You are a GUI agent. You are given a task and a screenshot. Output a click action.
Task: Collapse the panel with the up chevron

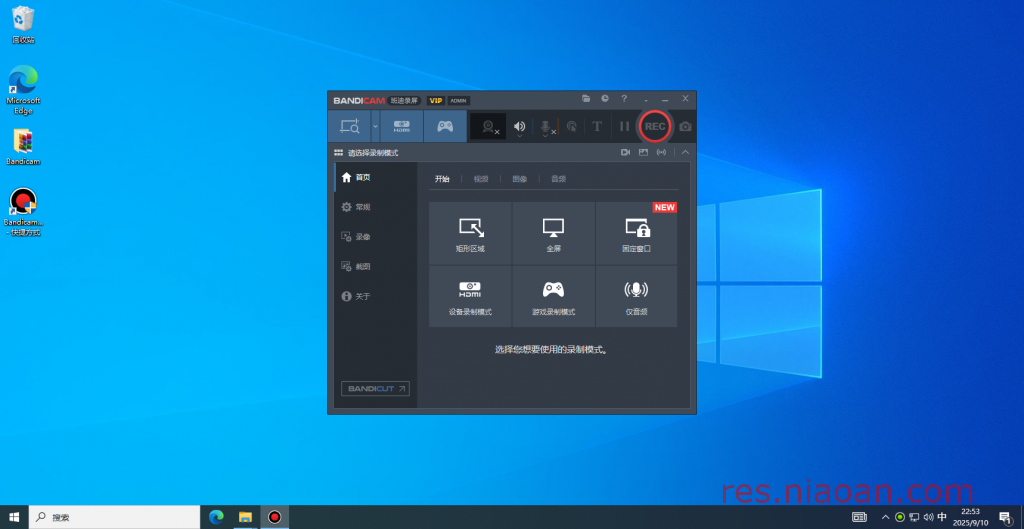click(x=685, y=152)
